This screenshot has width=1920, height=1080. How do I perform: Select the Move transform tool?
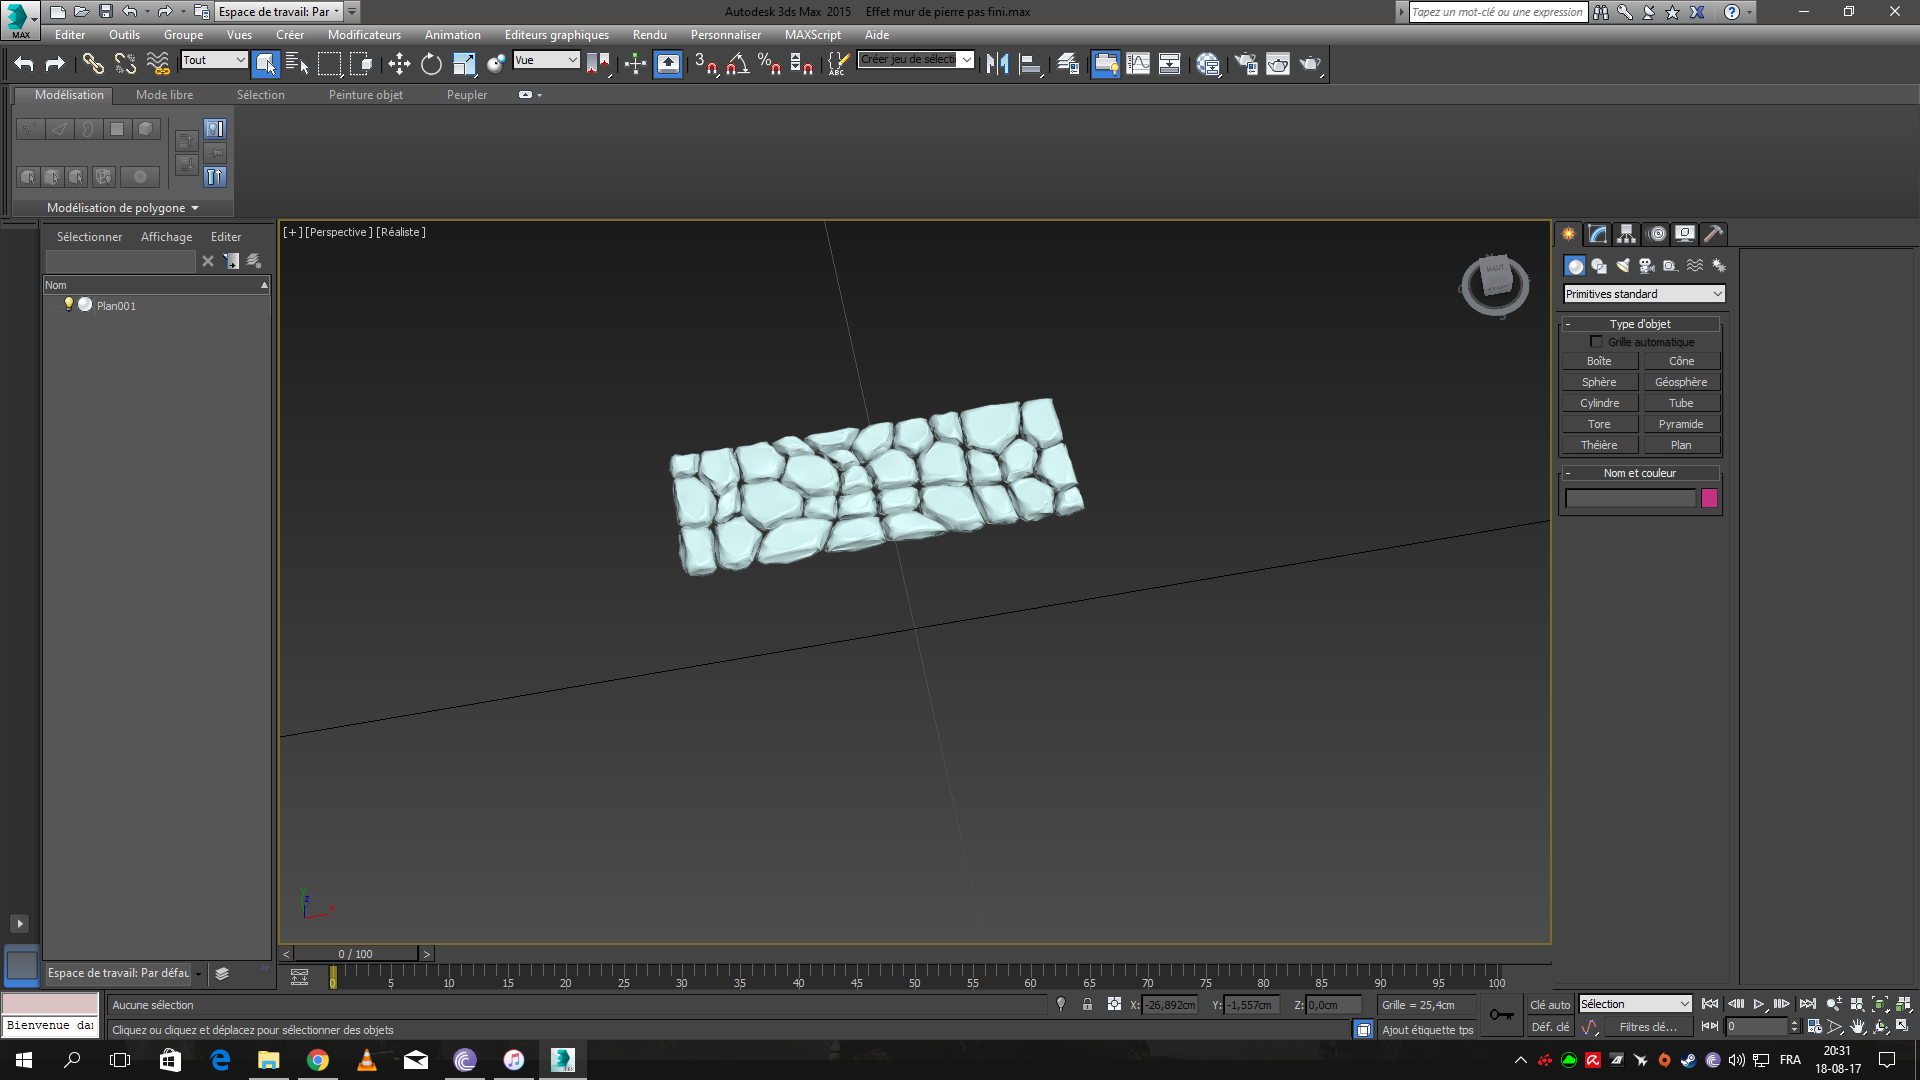point(399,64)
